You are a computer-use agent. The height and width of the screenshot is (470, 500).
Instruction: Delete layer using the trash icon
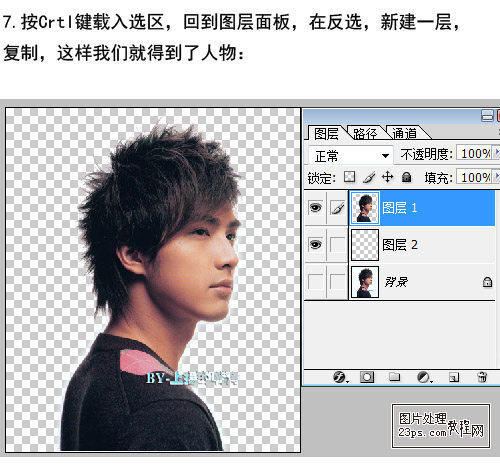[x=482, y=377]
